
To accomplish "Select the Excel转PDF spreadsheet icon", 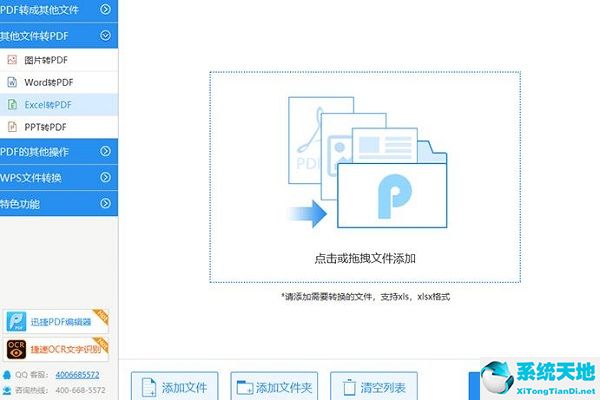I will (12, 104).
